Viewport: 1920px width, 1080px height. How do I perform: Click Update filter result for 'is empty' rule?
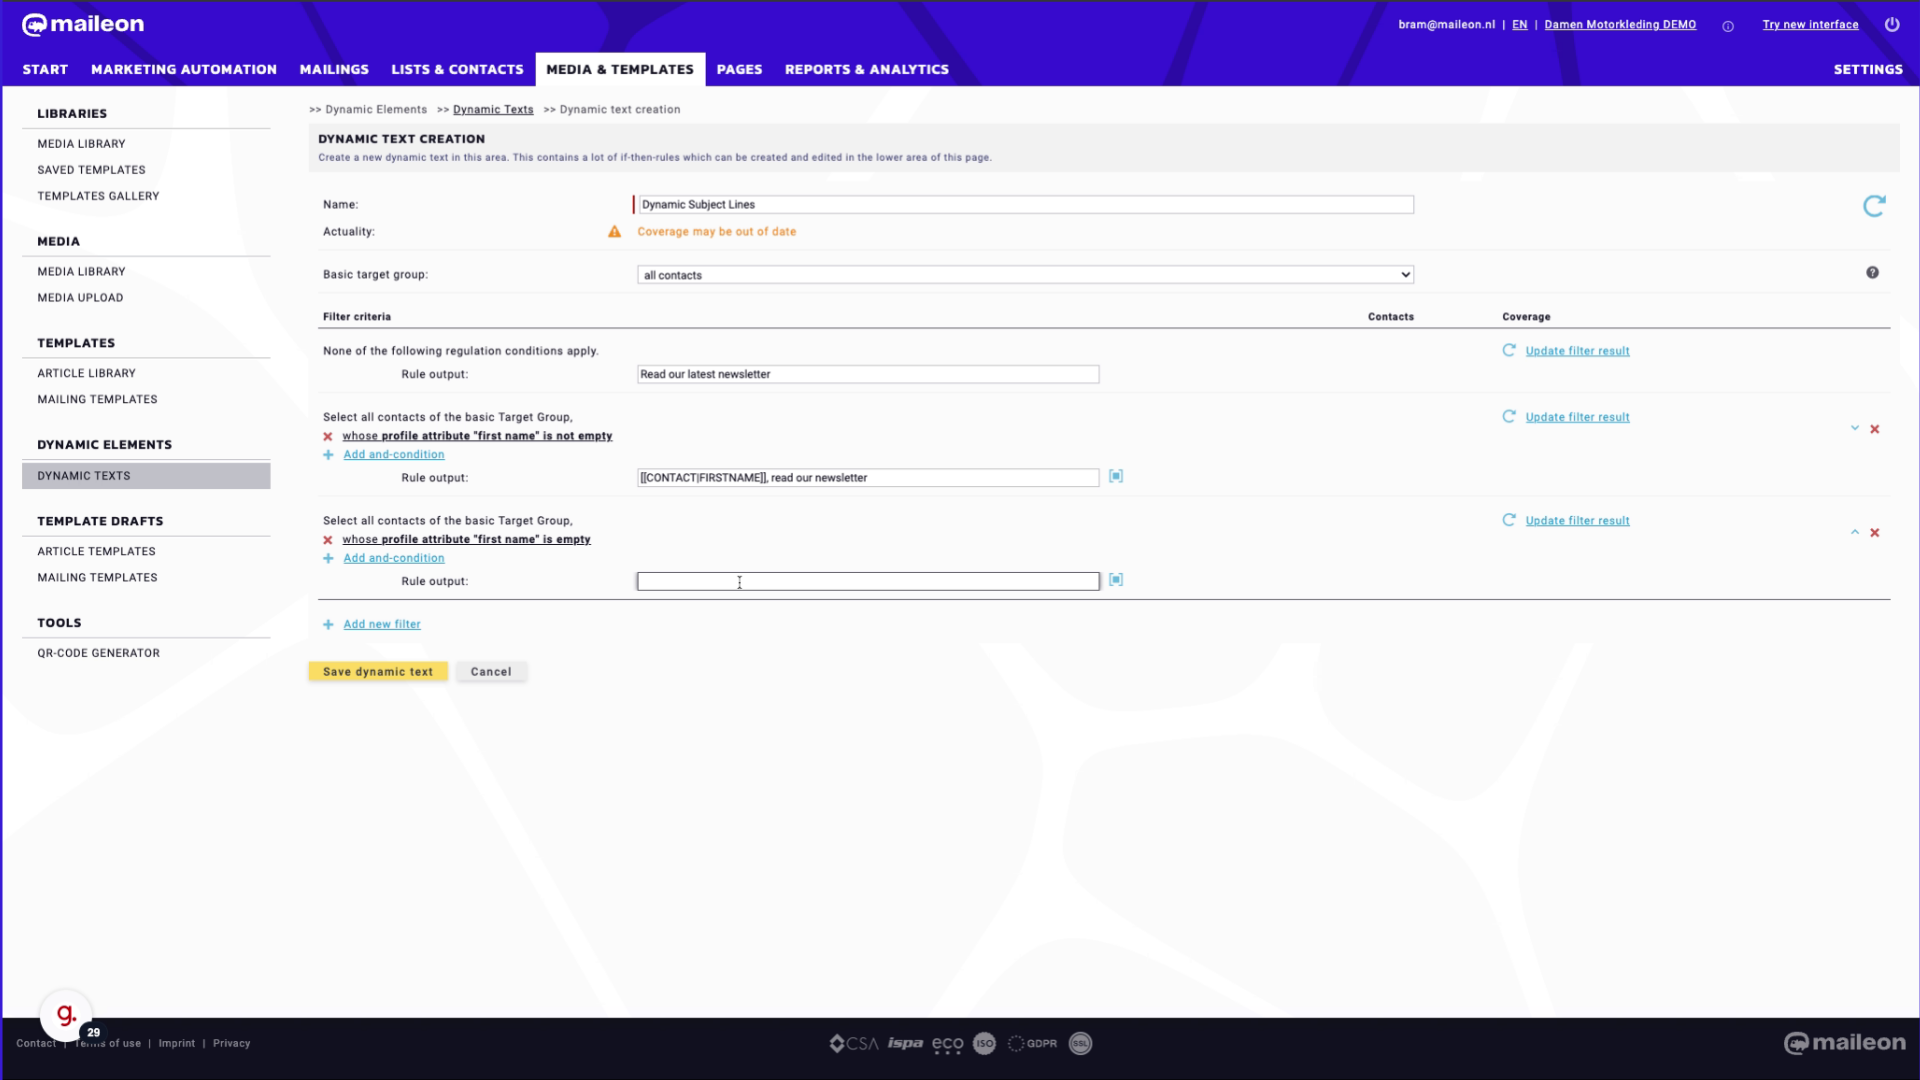point(1577,521)
